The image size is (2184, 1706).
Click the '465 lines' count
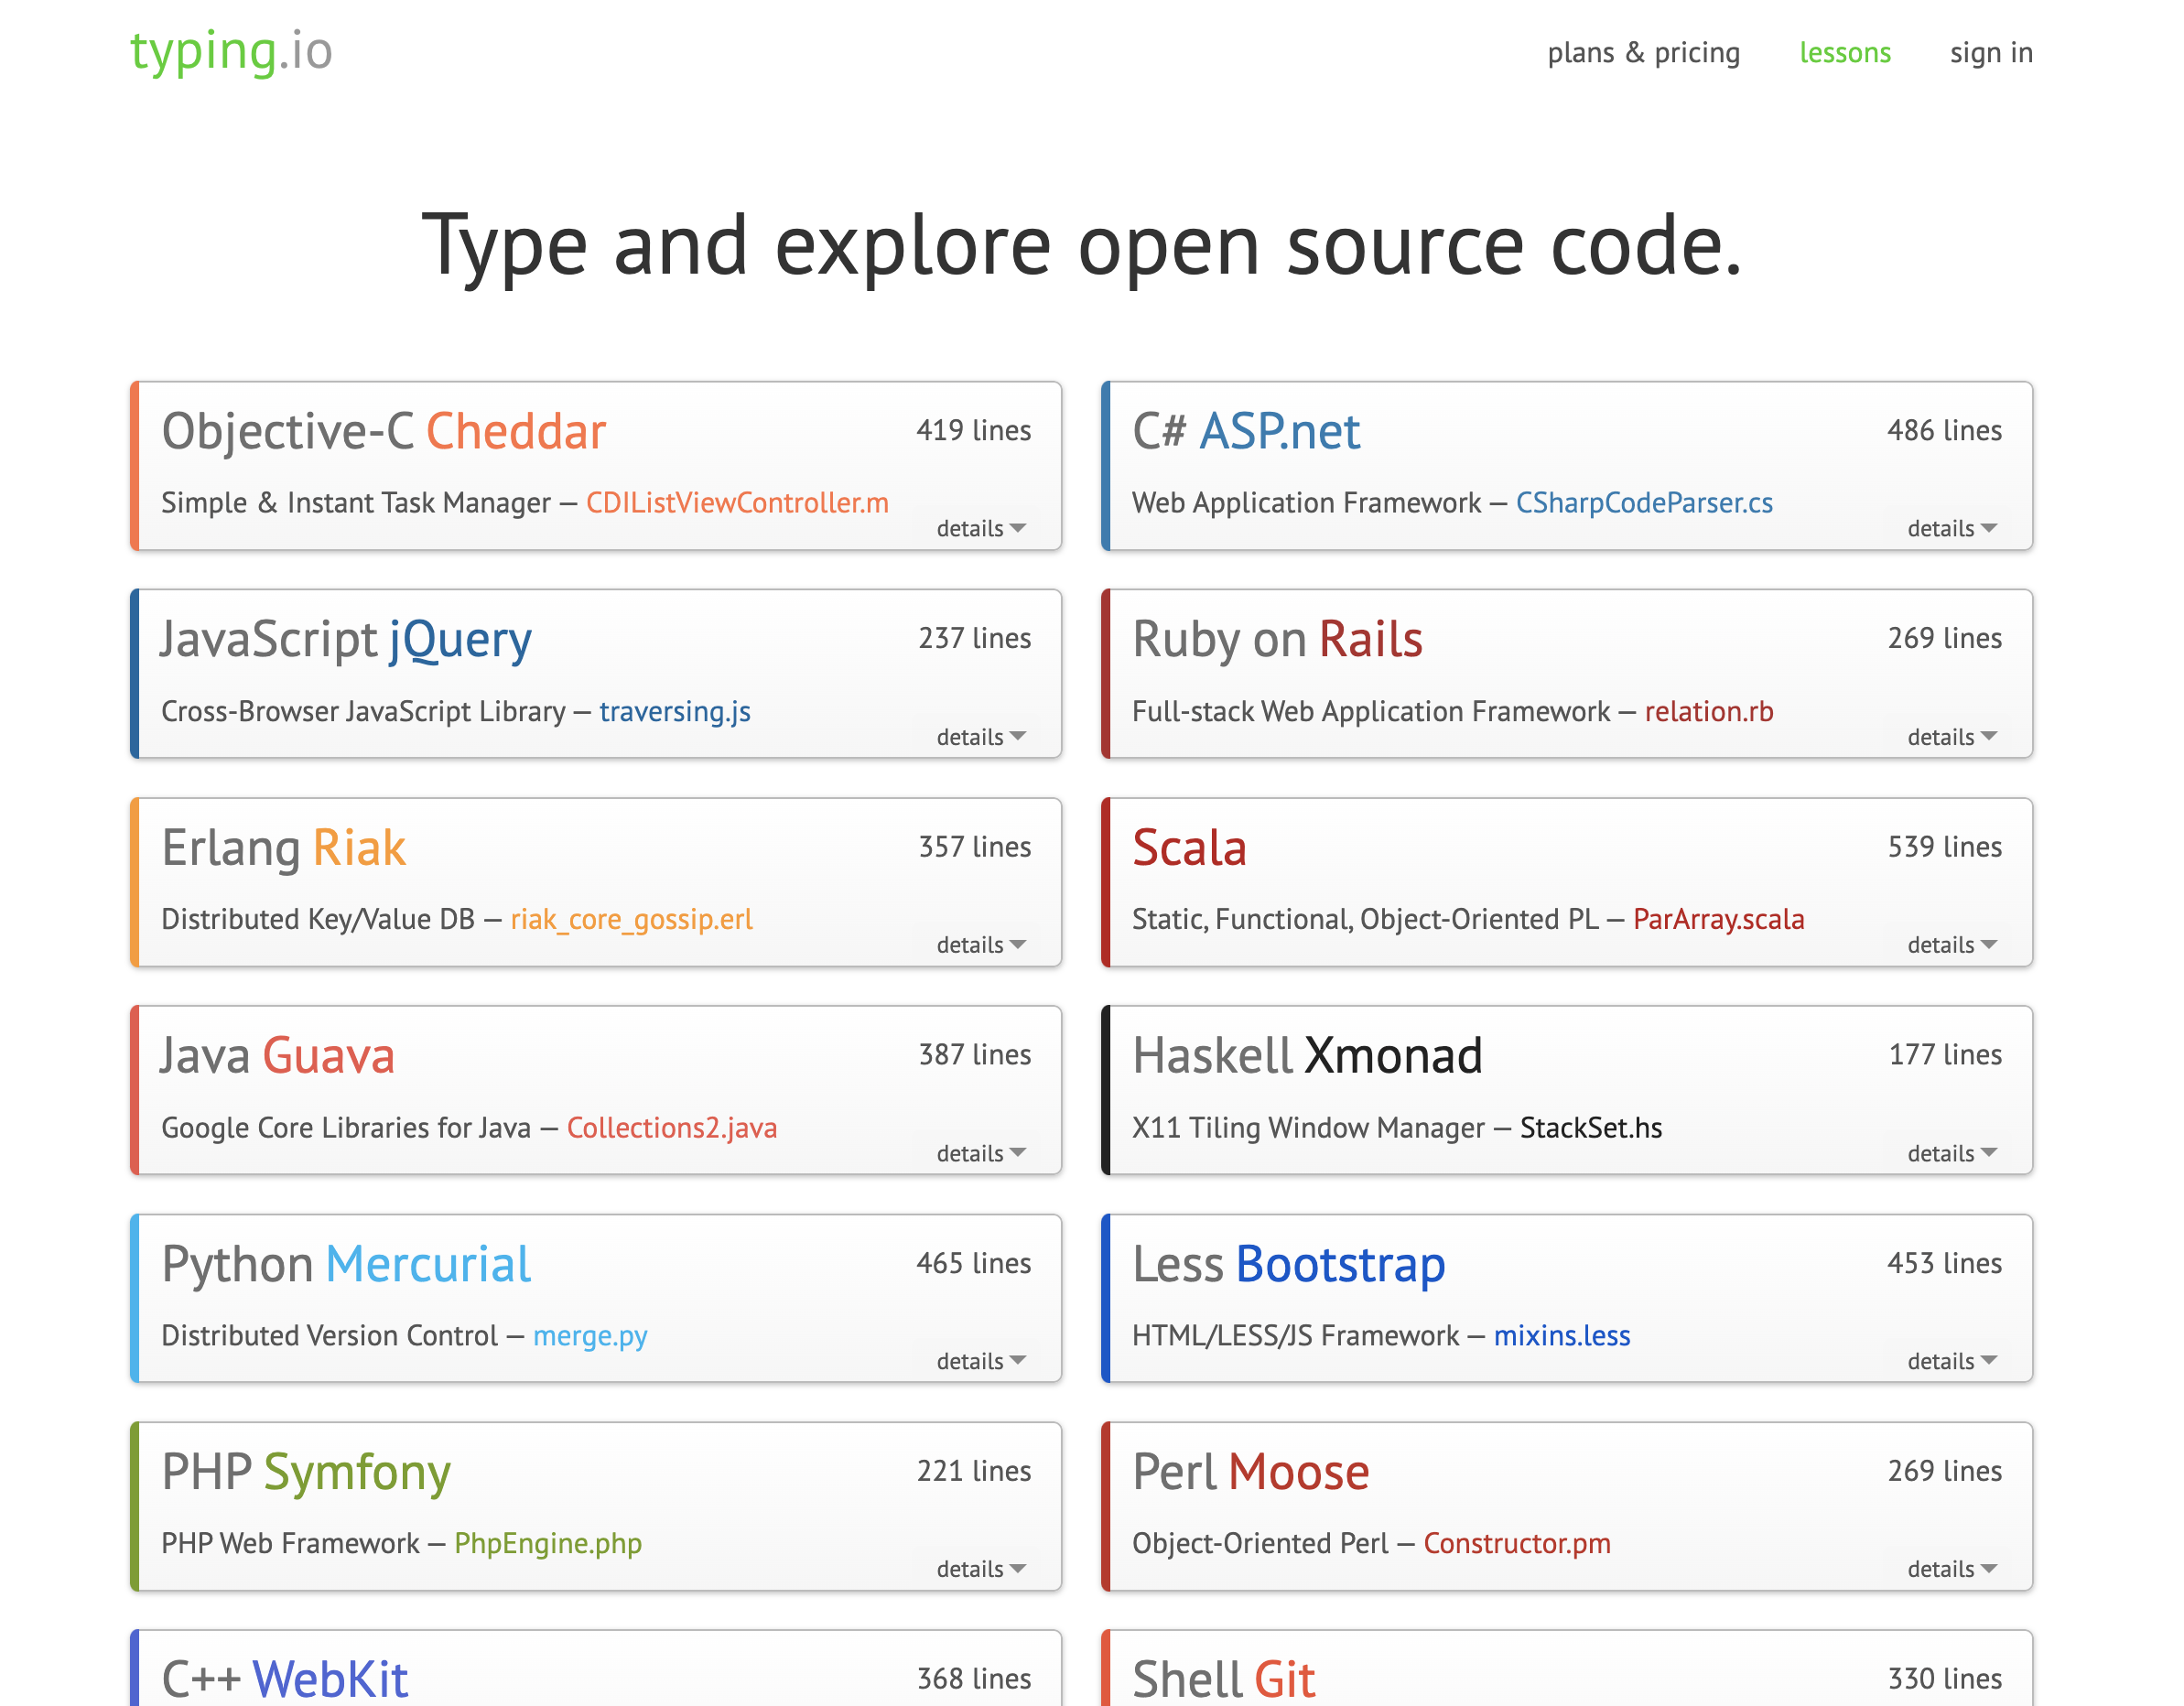pos(974,1263)
